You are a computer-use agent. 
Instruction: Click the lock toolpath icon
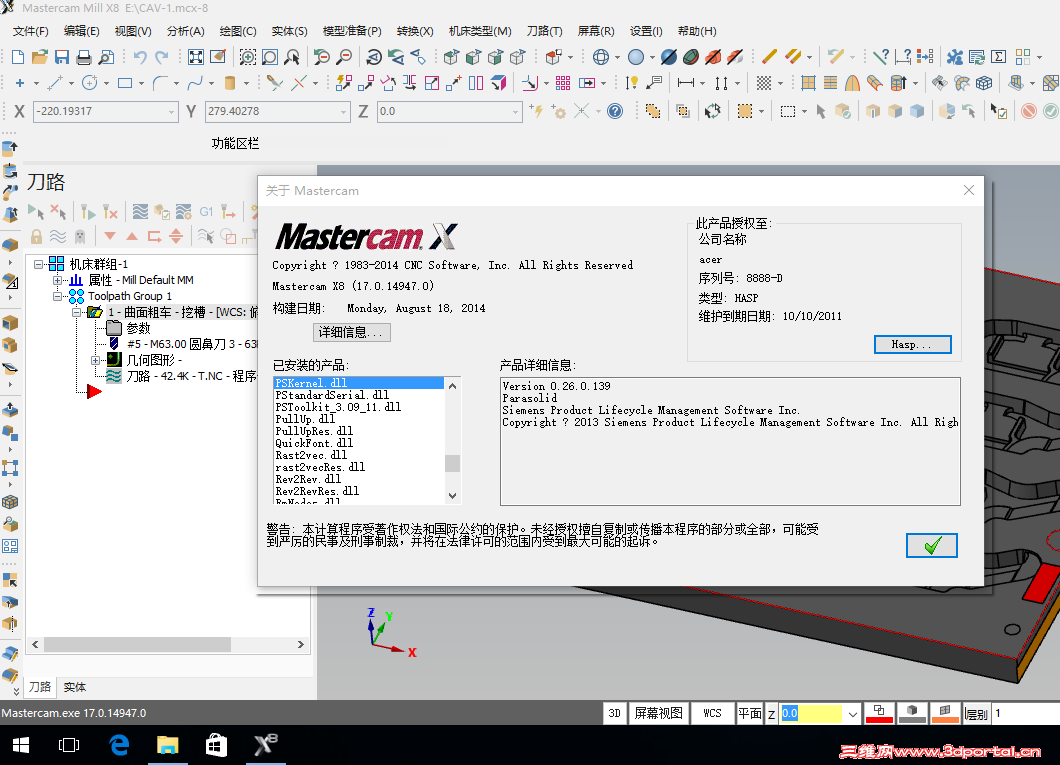click(37, 237)
